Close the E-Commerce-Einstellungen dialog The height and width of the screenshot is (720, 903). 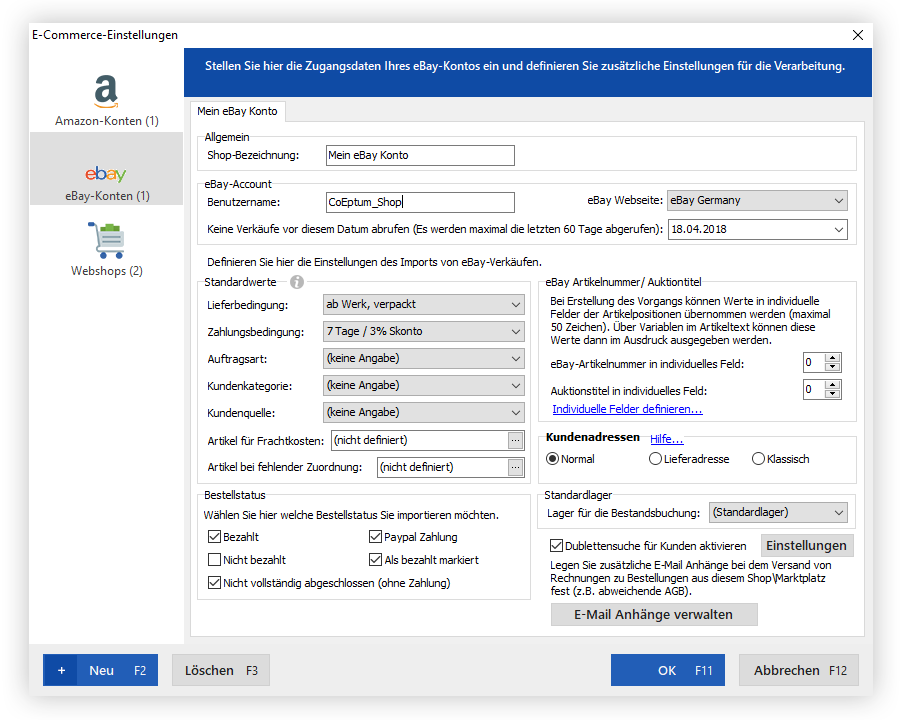coord(858,35)
